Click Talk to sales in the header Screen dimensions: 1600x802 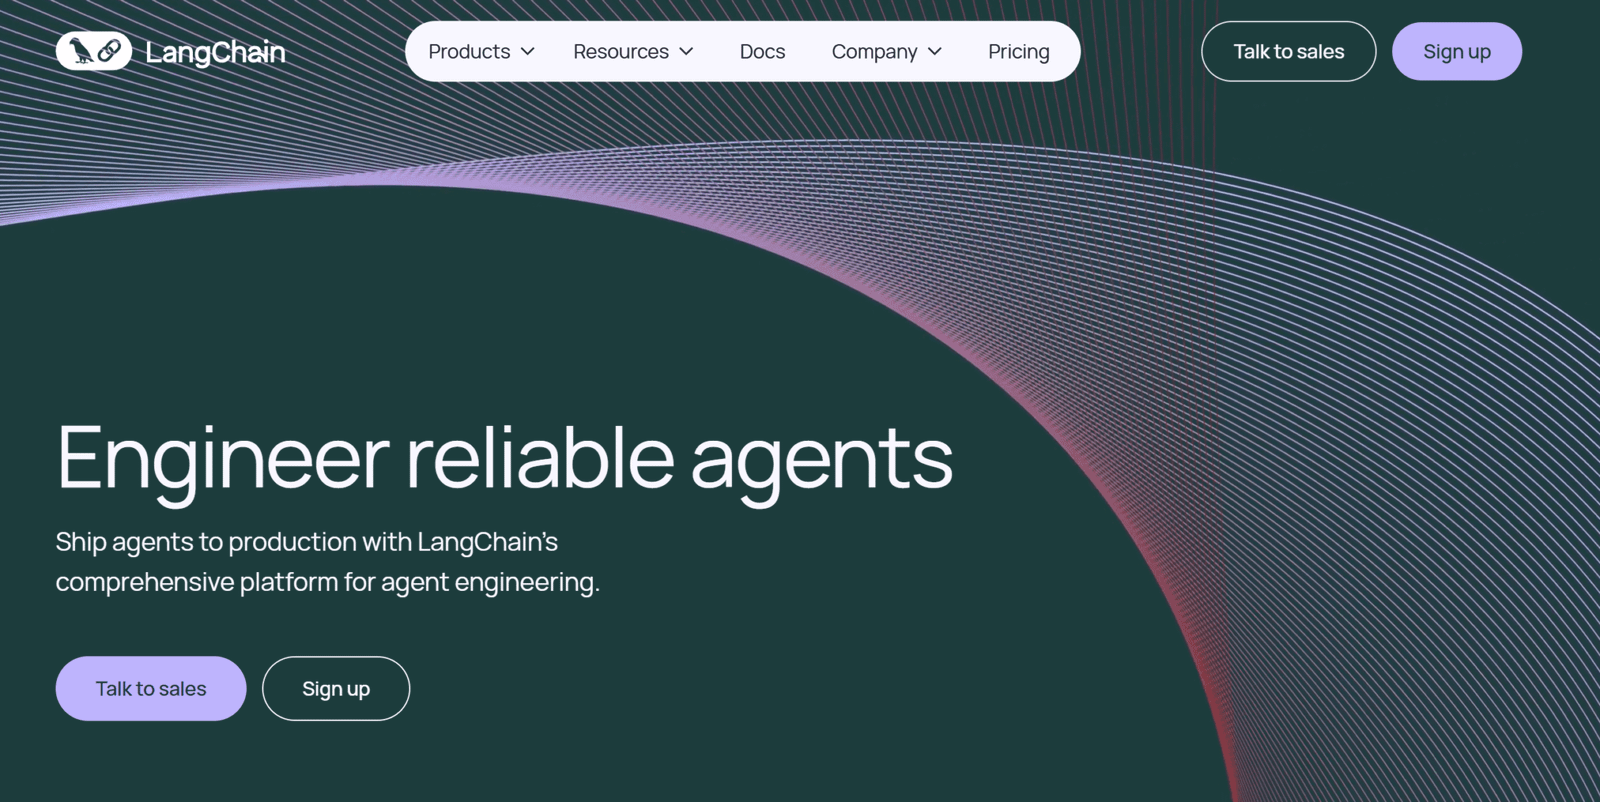[x=1288, y=51]
